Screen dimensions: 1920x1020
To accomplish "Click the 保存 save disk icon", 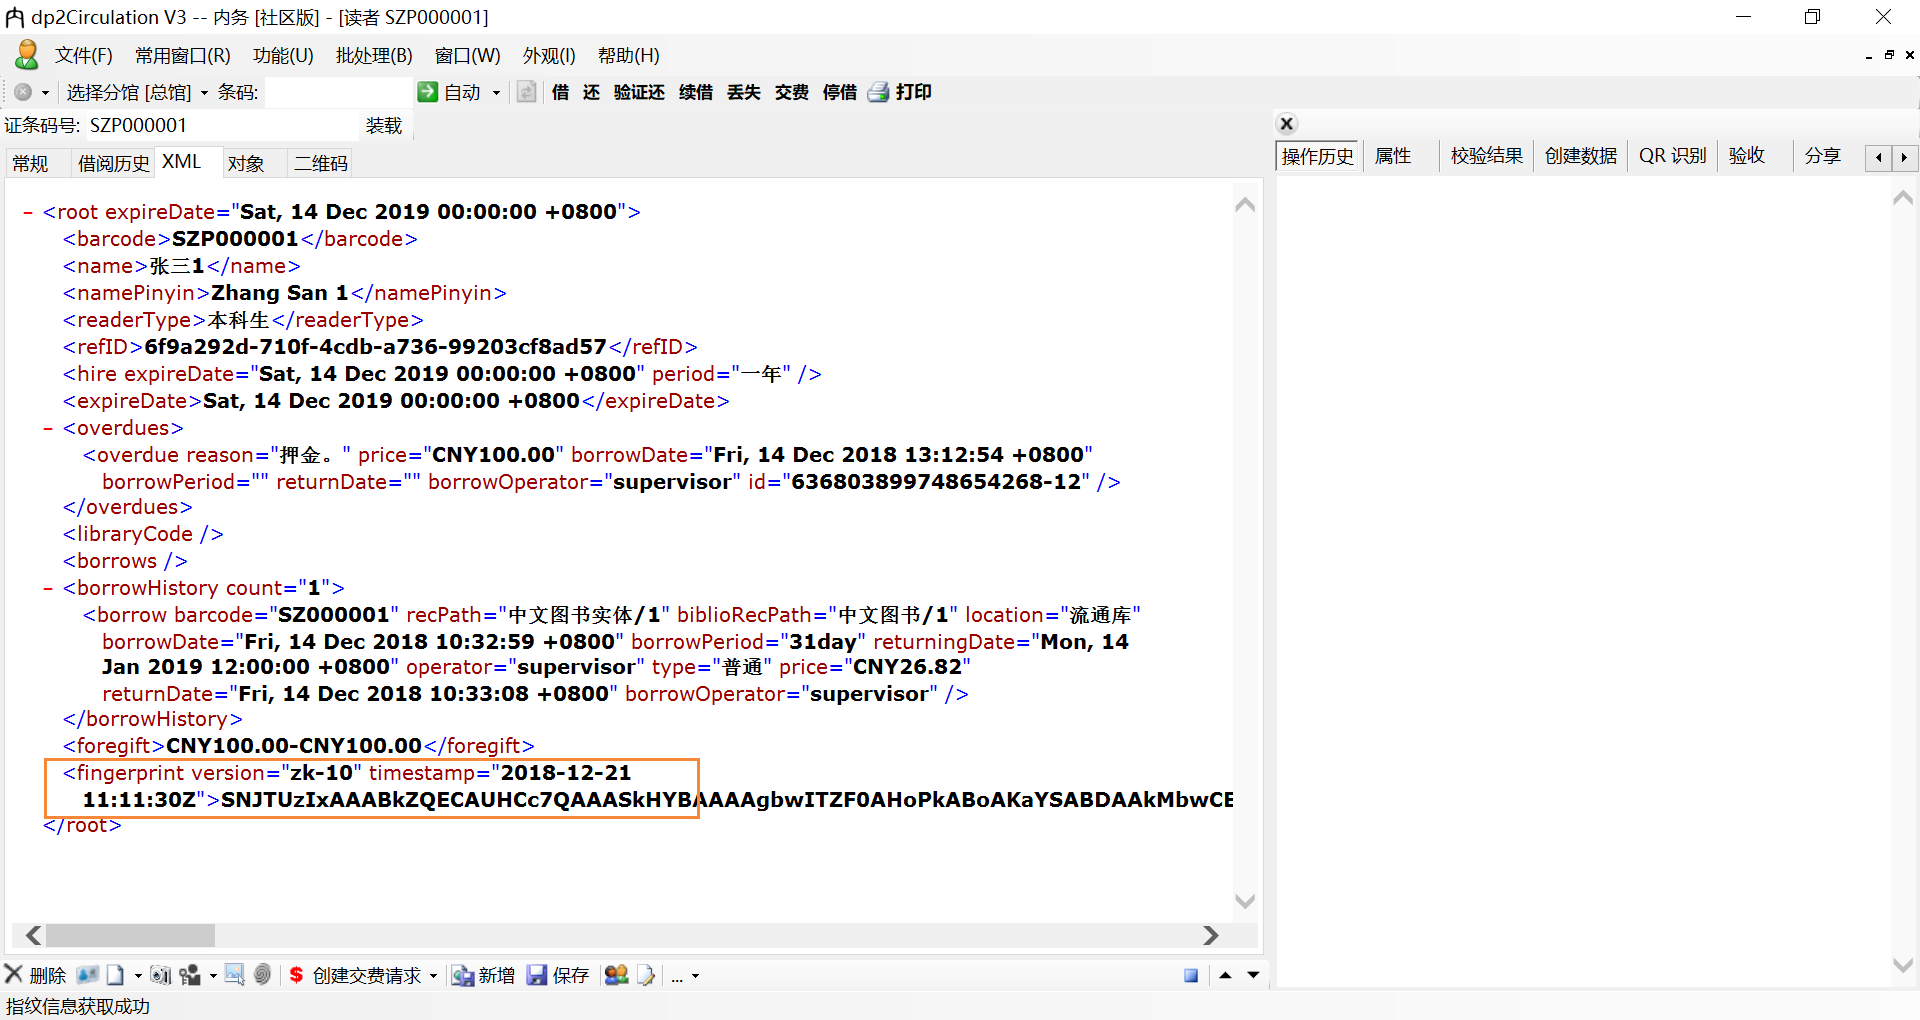I will pos(538,975).
